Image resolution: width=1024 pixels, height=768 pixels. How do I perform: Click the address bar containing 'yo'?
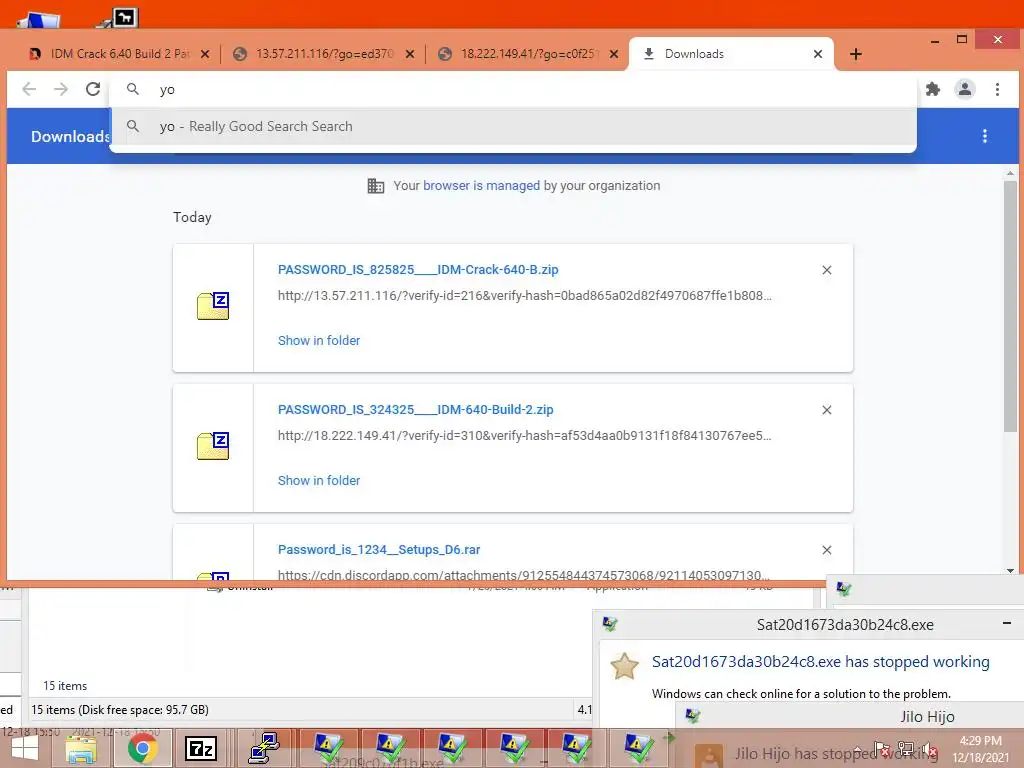click(513, 89)
